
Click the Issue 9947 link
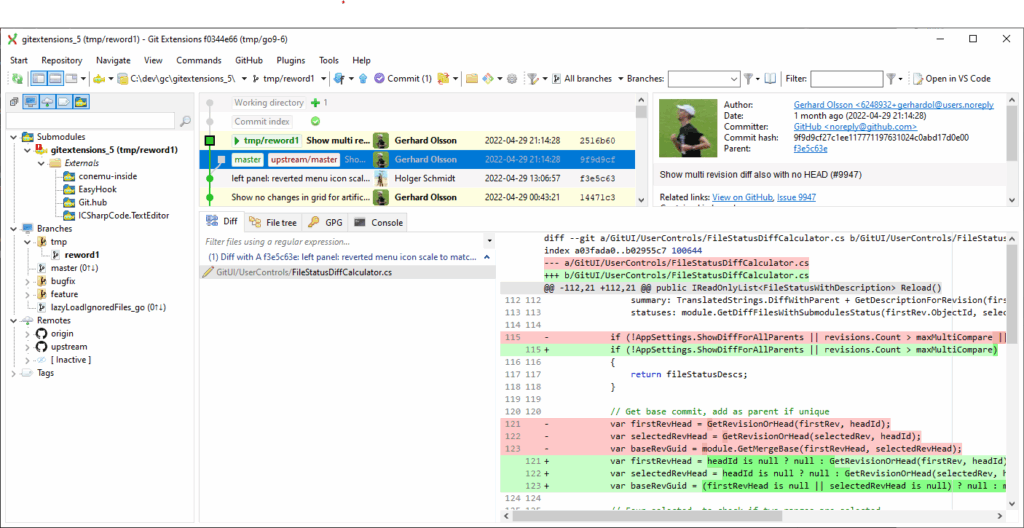coord(796,197)
